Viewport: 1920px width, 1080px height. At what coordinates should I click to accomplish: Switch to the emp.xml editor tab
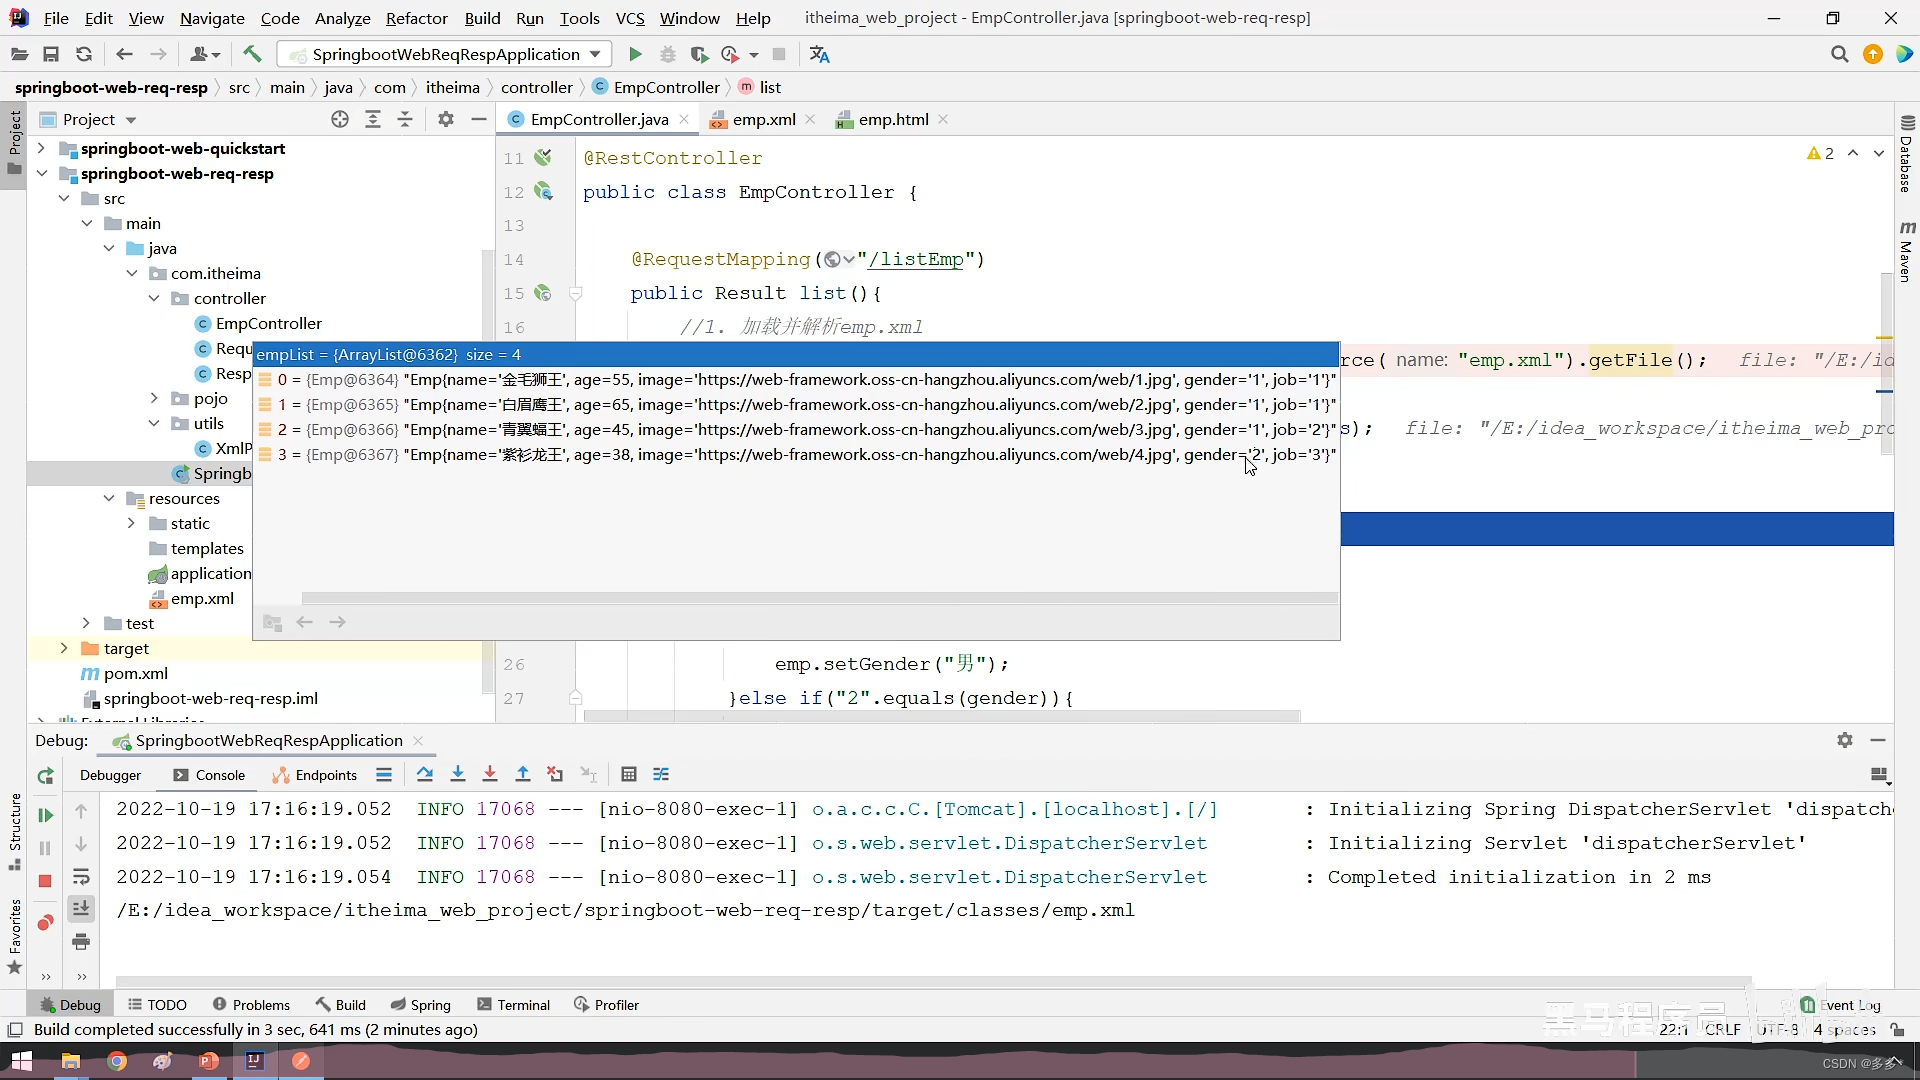(x=763, y=119)
